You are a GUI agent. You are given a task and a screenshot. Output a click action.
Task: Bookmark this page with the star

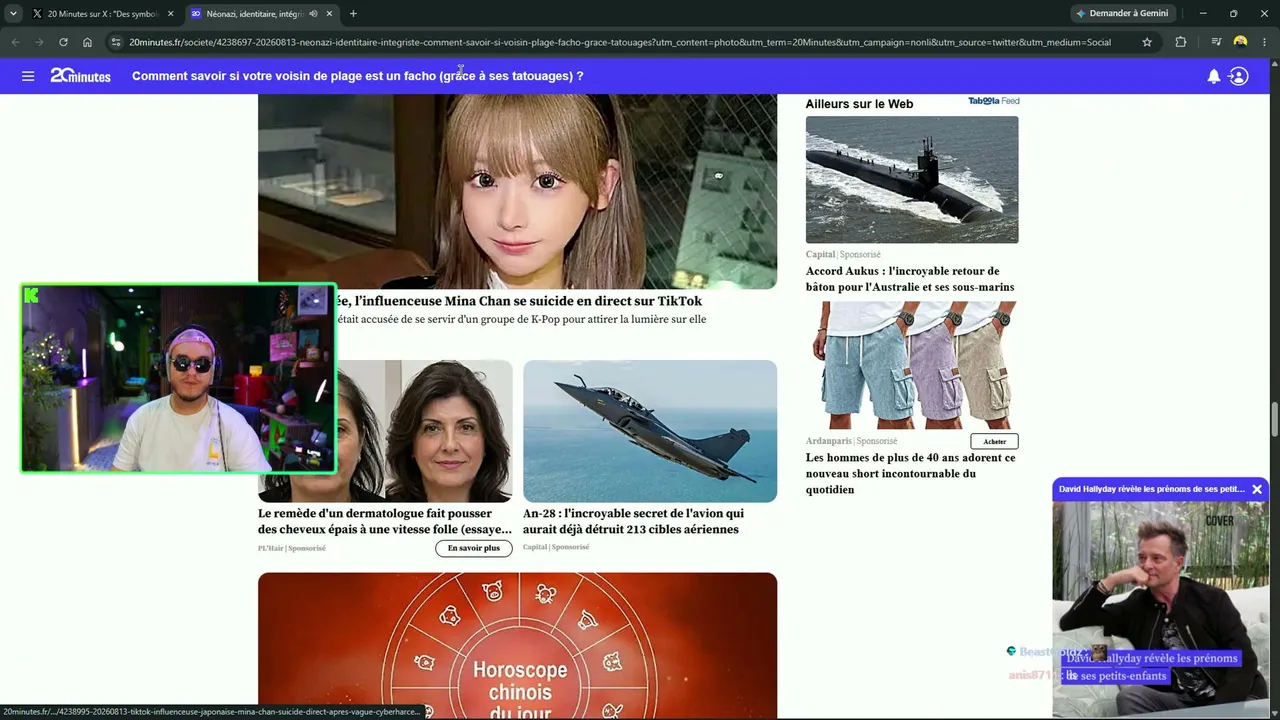(x=1147, y=42)
